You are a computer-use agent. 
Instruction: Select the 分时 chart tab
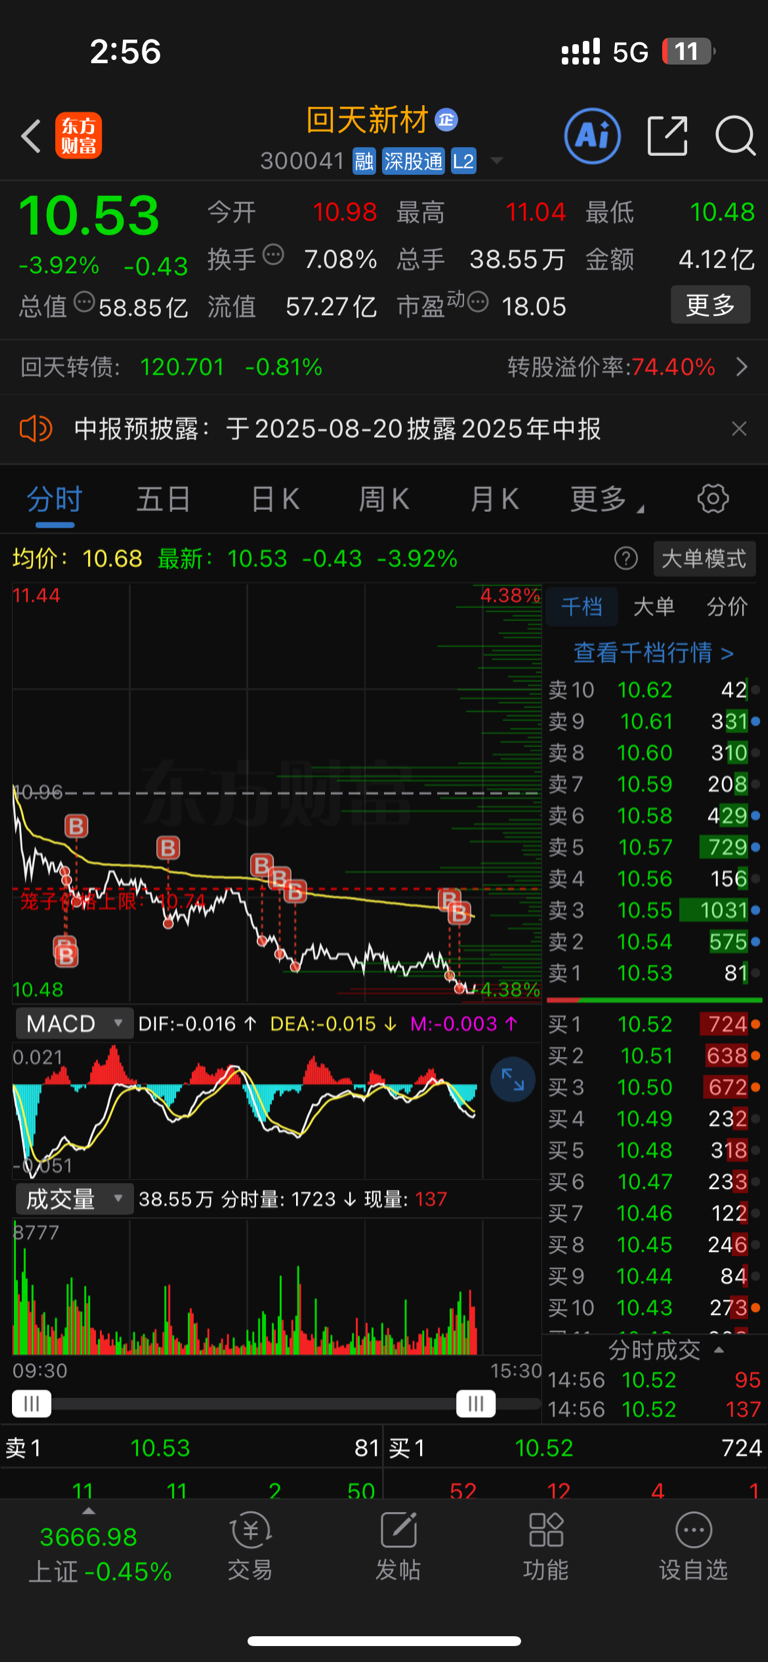coord(54,499)
